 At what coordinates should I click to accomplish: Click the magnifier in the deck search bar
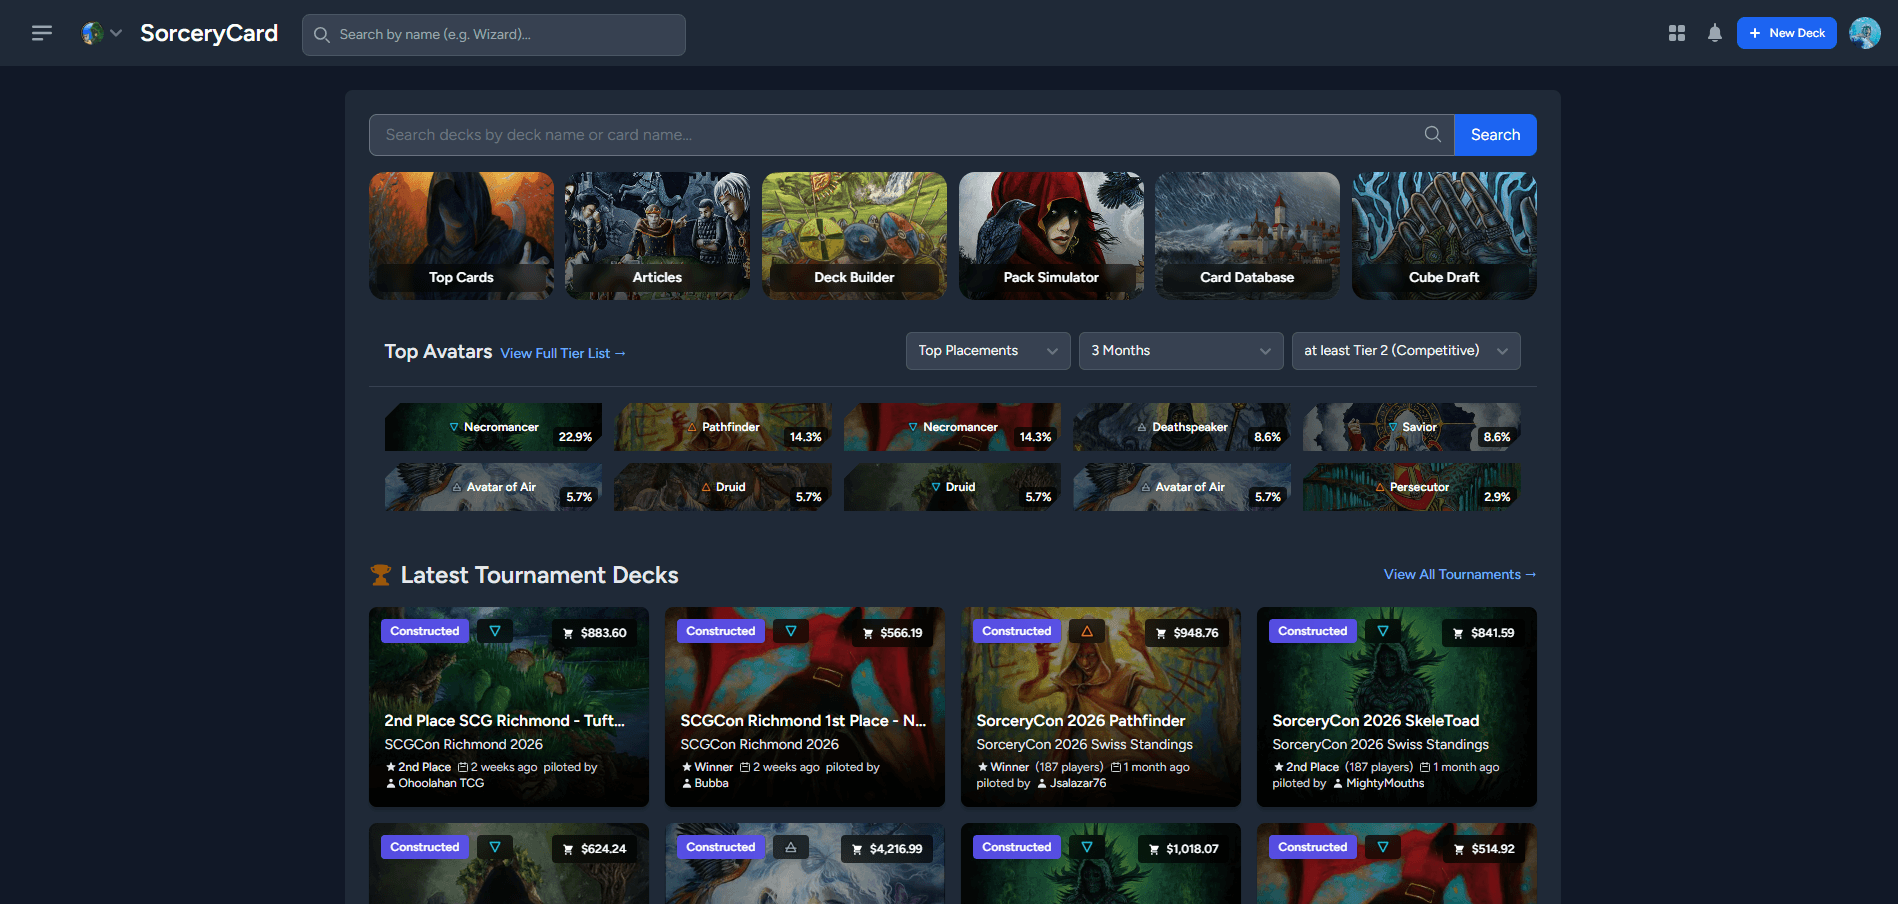click(1432, 134)
